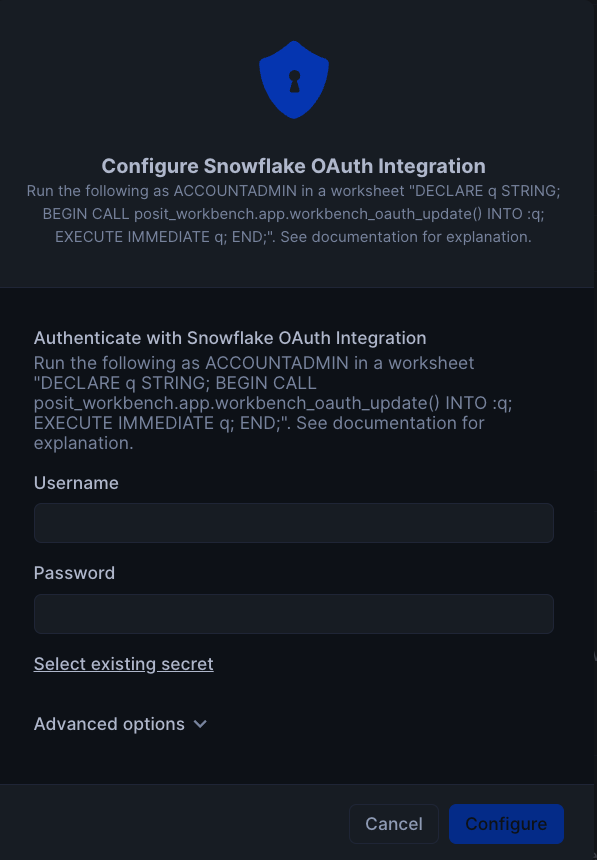Expand the Advanced options chevron arrow
Screen dimensions: 597x860
200,724
